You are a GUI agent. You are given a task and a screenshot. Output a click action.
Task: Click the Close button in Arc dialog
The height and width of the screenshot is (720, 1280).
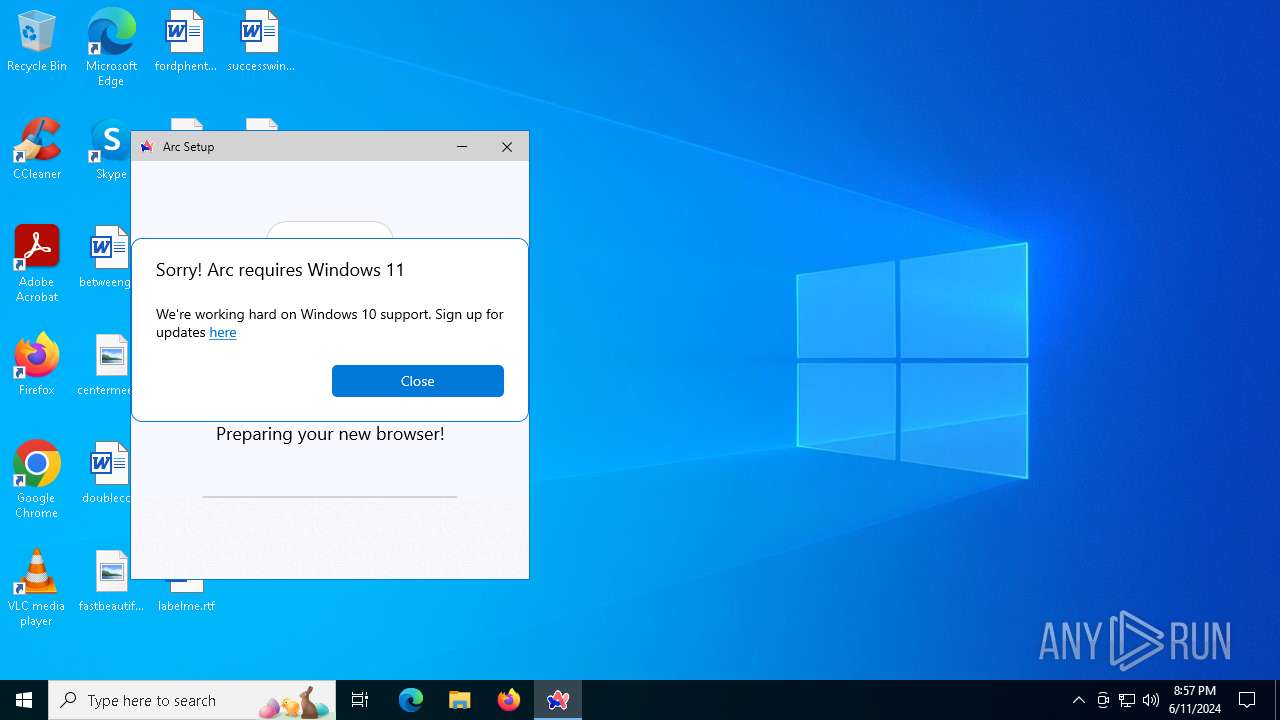418,381
